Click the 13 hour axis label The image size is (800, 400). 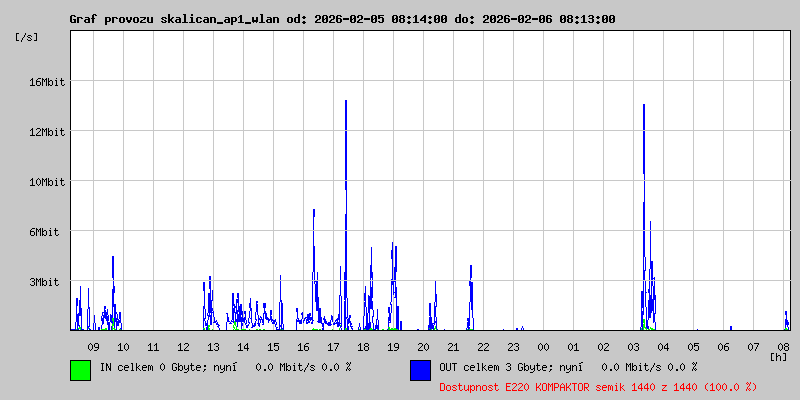pos(213,347)
